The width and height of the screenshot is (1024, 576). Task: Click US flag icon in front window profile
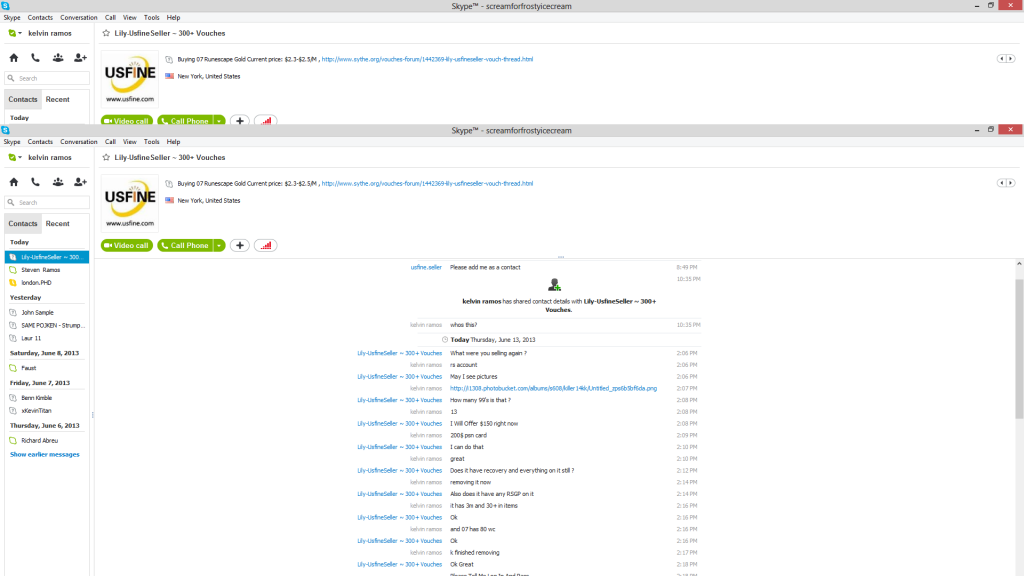pyautogui.click(x=170, y=200)
